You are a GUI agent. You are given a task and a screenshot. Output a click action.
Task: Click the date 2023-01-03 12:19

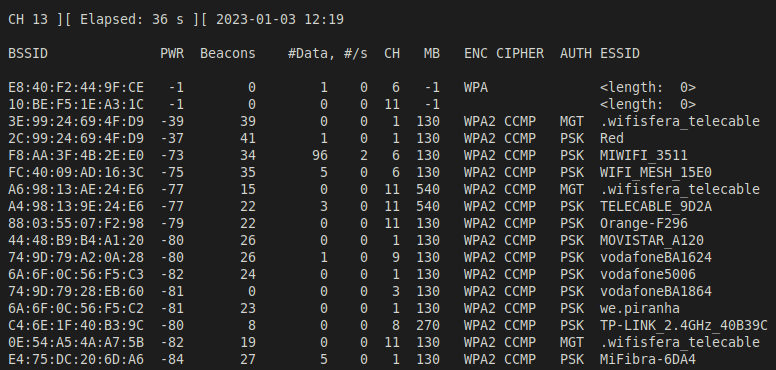(280, 20)
